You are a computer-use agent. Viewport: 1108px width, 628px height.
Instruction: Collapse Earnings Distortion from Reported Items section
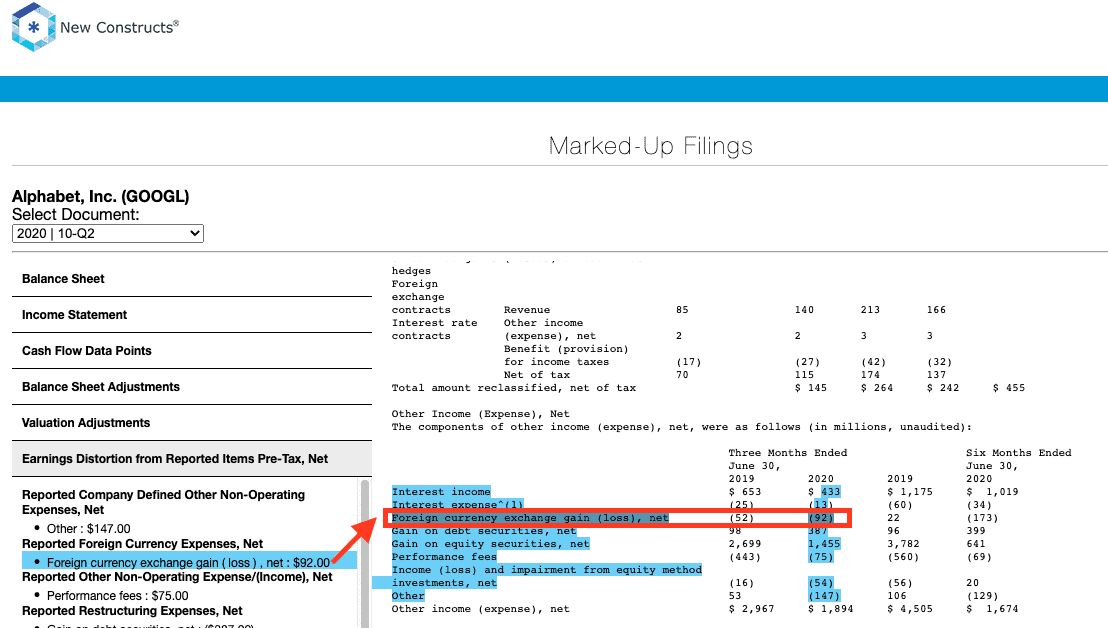(191, 459)
